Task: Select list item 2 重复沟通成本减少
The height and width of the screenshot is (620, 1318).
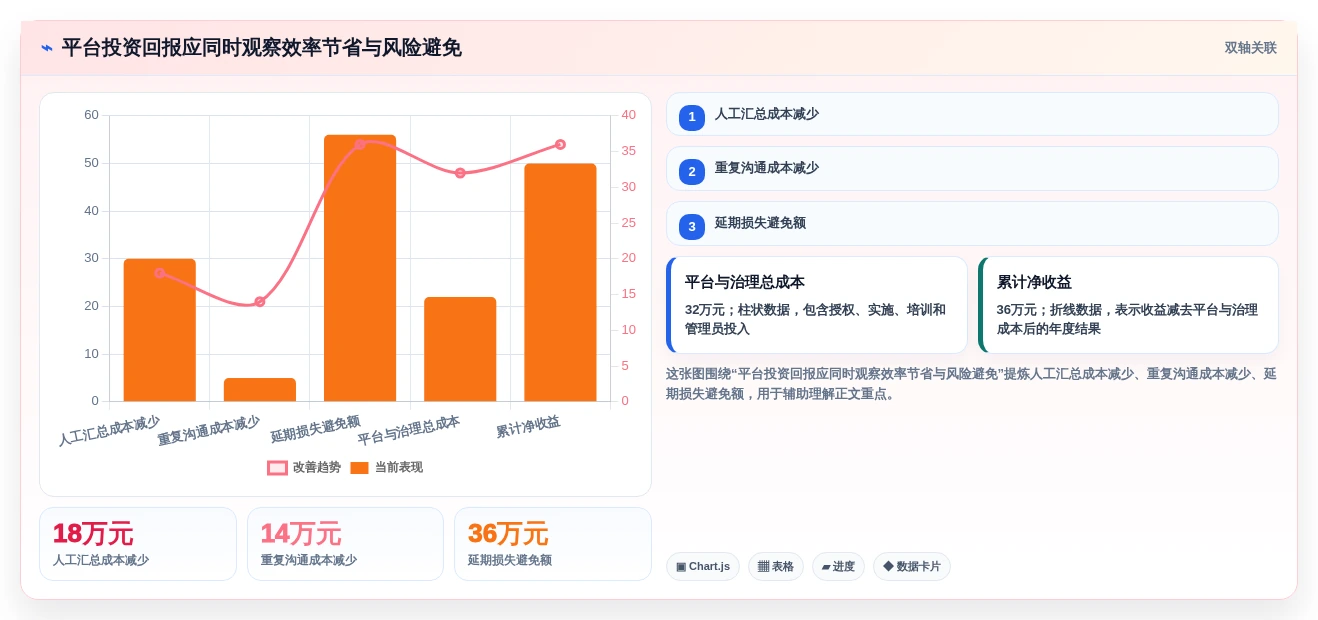Action: 972,168
